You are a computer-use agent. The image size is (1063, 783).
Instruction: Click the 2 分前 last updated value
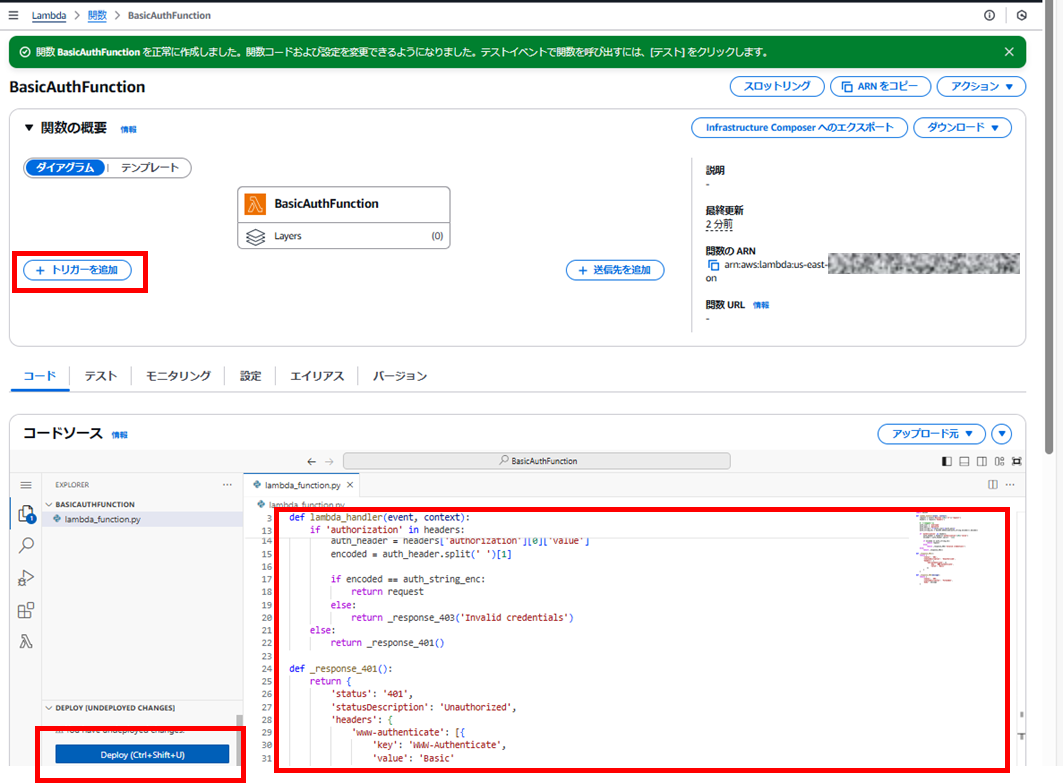pyautogui.click(x=719, y=224)
